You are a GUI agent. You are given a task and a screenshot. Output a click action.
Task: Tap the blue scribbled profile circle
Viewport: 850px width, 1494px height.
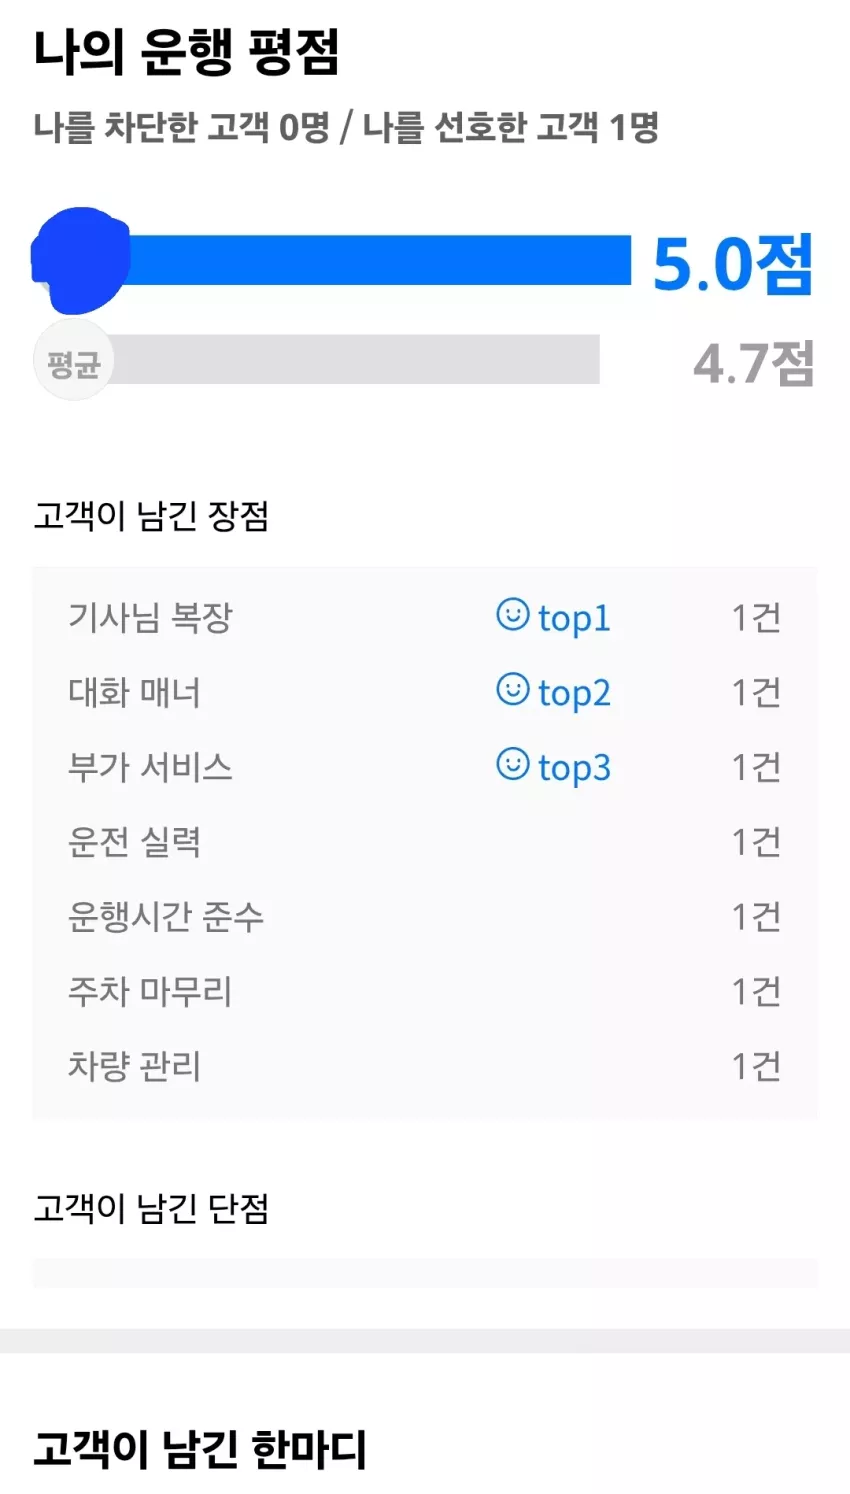tap(81, 259)
